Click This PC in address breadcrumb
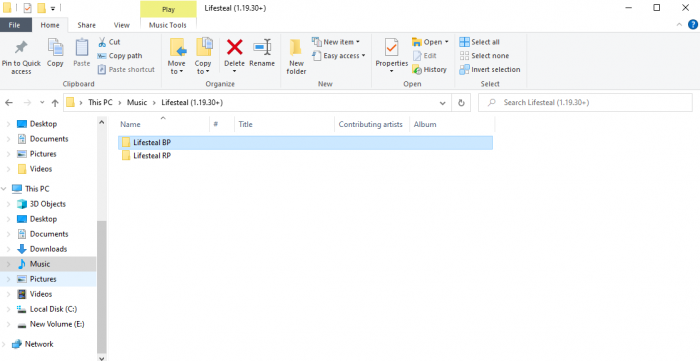The height and width of the screenshot is (361, 700). [x=100, y=103]
